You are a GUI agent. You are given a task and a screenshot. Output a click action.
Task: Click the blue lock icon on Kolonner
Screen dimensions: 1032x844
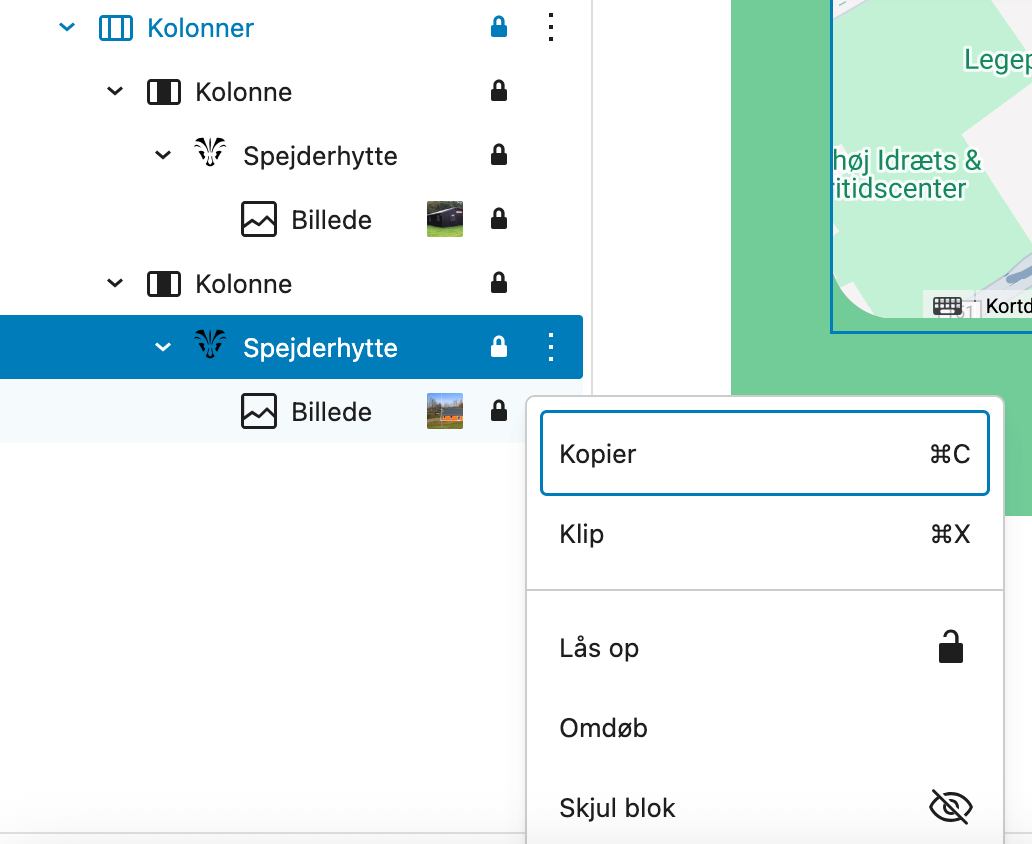499,28
